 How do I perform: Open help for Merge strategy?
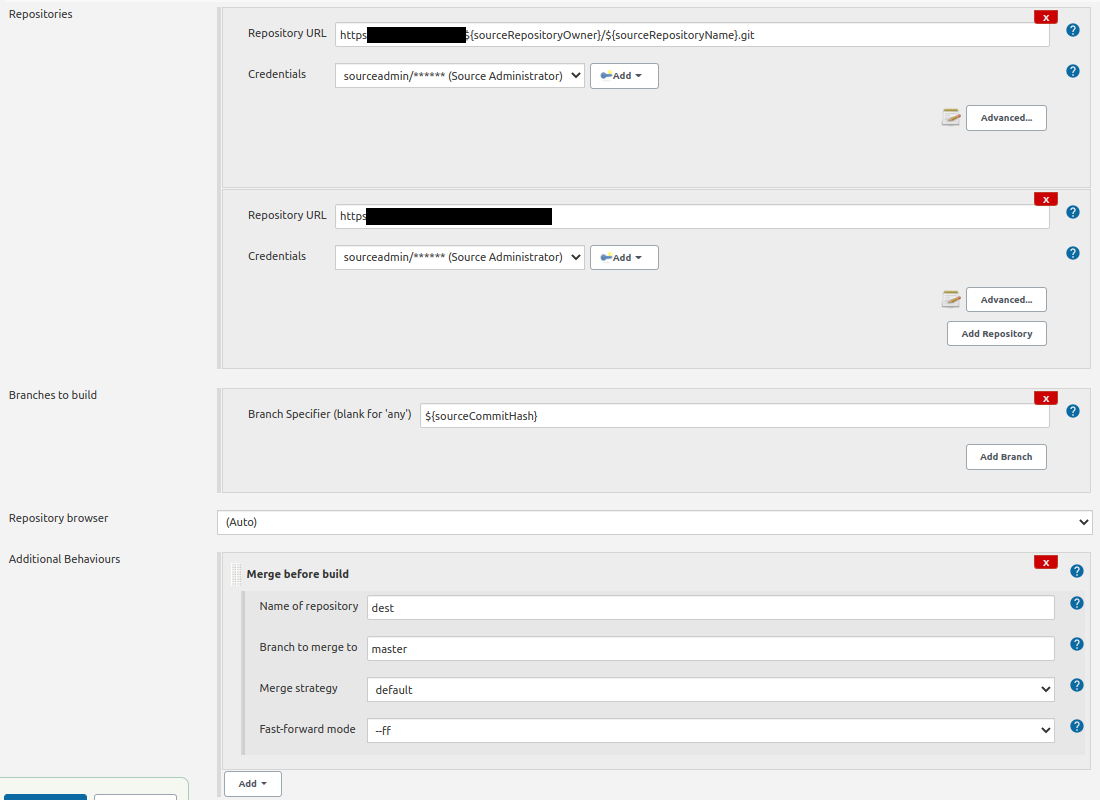(x=1077, y=685)
